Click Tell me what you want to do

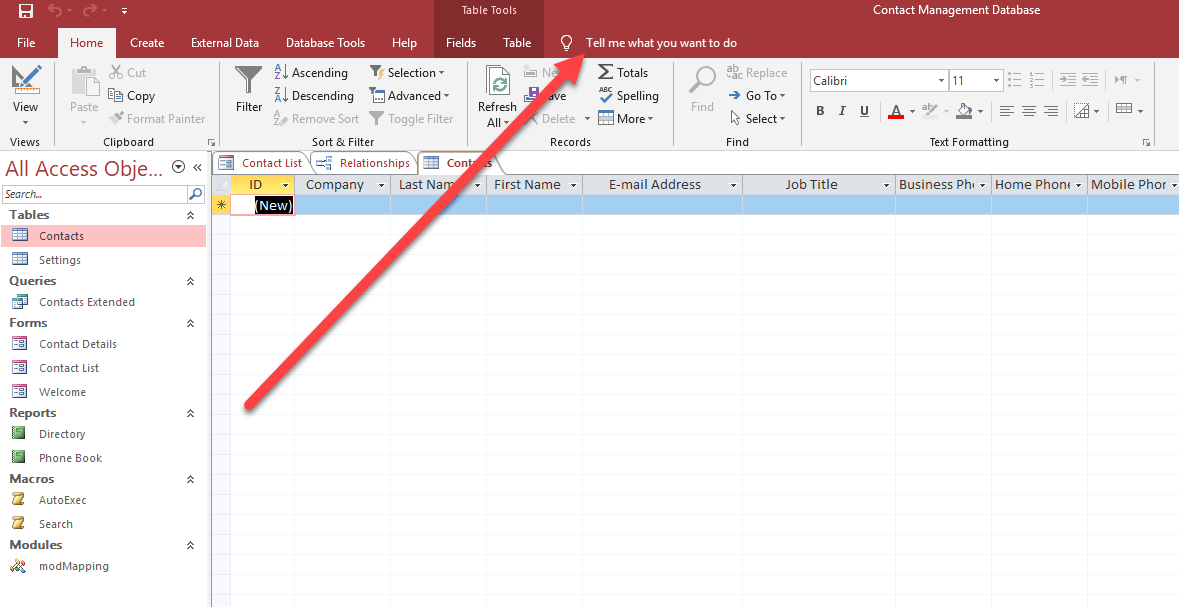661,43
